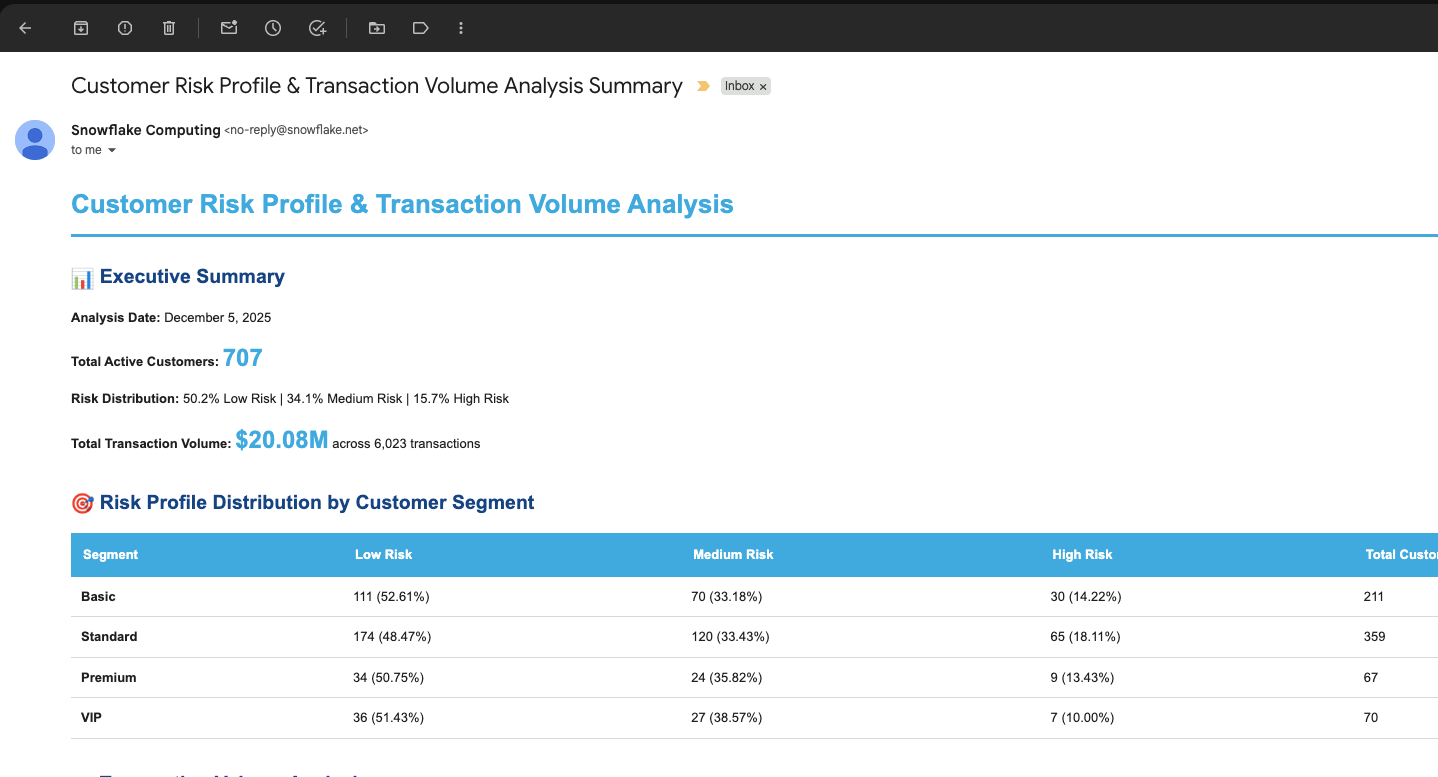Remove the Inbox label with its x
The height and width of the screenshot is (777, 1438).
(x=764, y=86)
